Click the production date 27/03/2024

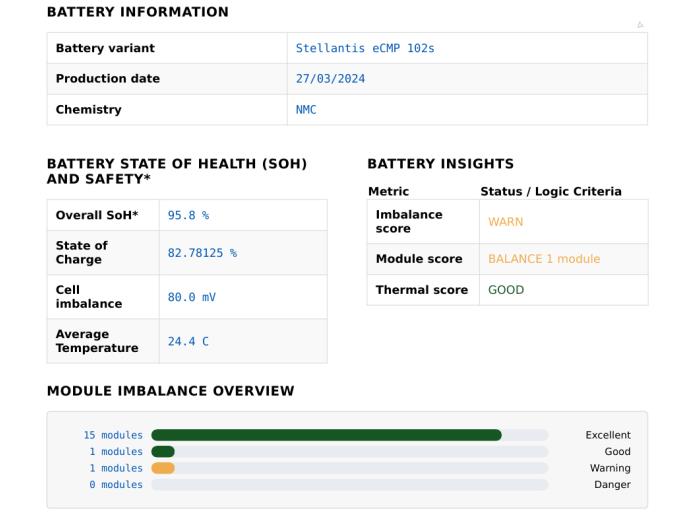point(330,79)
